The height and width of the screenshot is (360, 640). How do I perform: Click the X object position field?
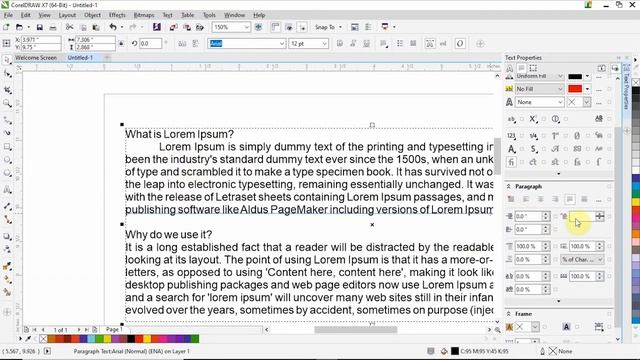pos(40,40)
